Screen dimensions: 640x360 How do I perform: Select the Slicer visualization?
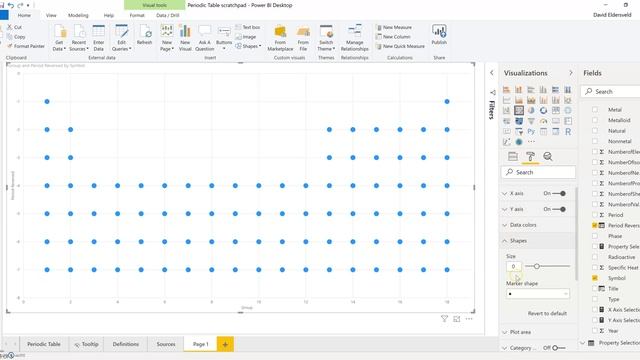pyautogui.click(x=519, y=131)
